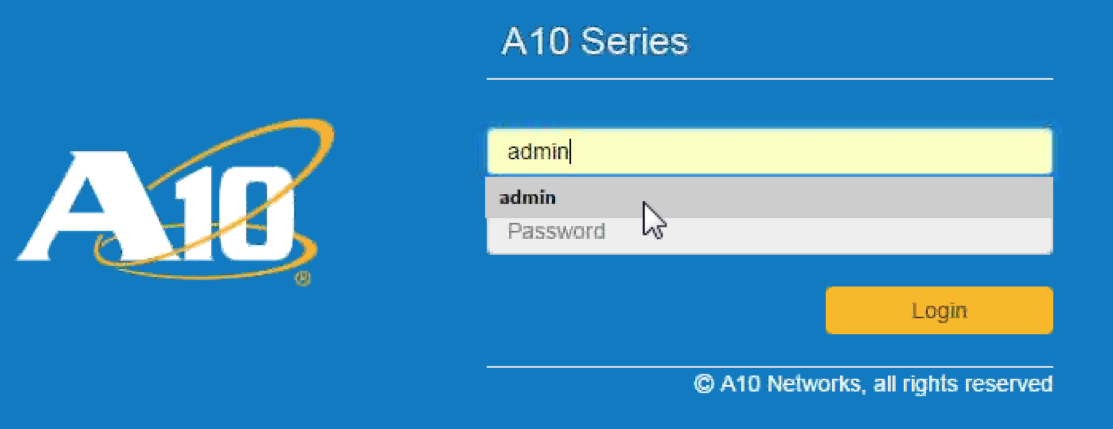
Task: Click the copyright symbol in the footer
Action: click(704, 384)
